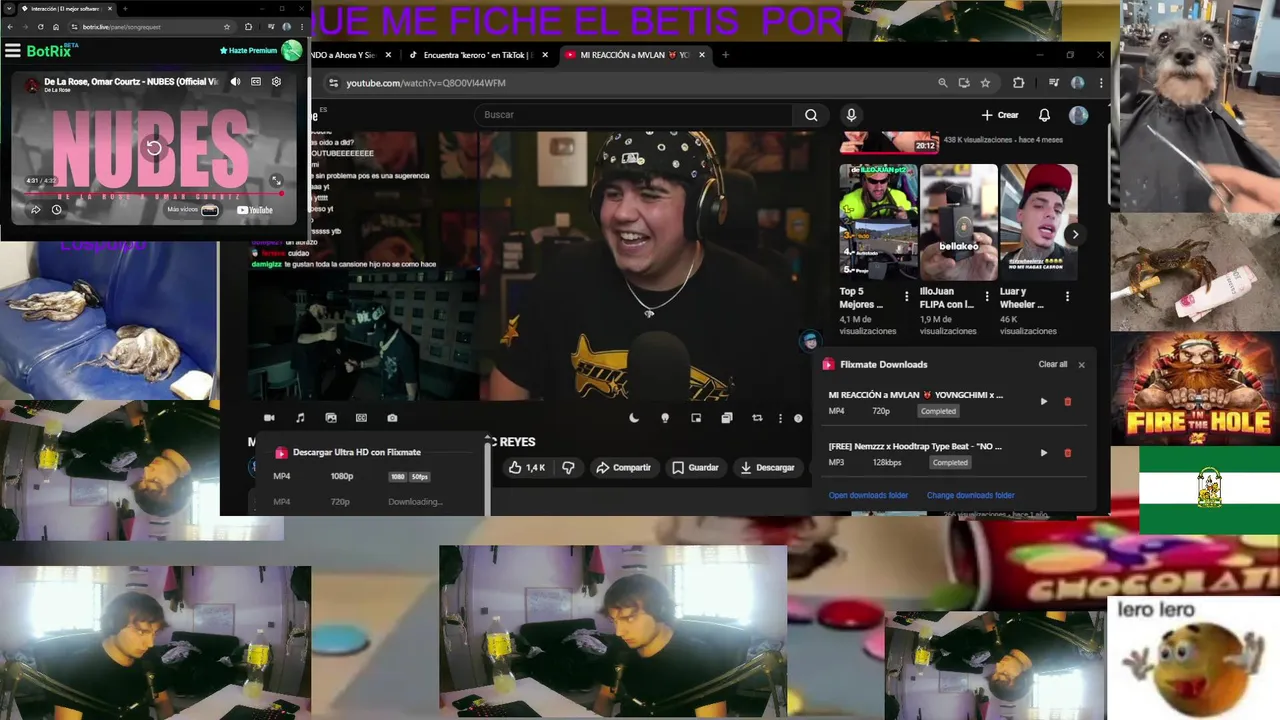Mute the NUBES player volume icon

(x=235, y=82)
